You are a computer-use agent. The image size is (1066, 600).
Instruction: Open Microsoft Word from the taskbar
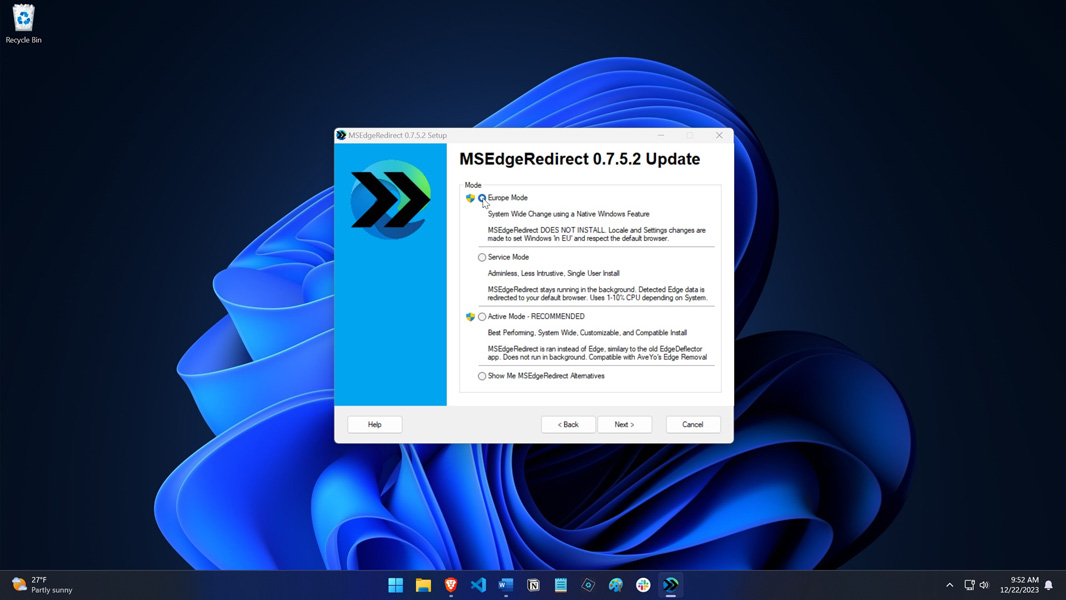(506, 585)
